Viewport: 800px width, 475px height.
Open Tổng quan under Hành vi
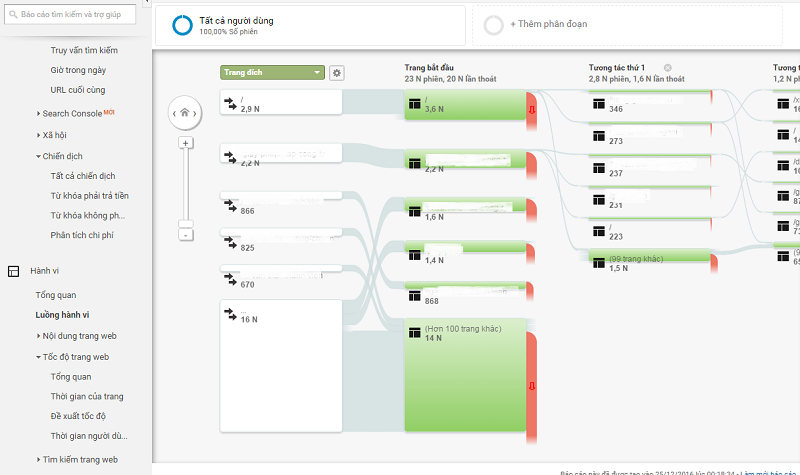point(56,295)
